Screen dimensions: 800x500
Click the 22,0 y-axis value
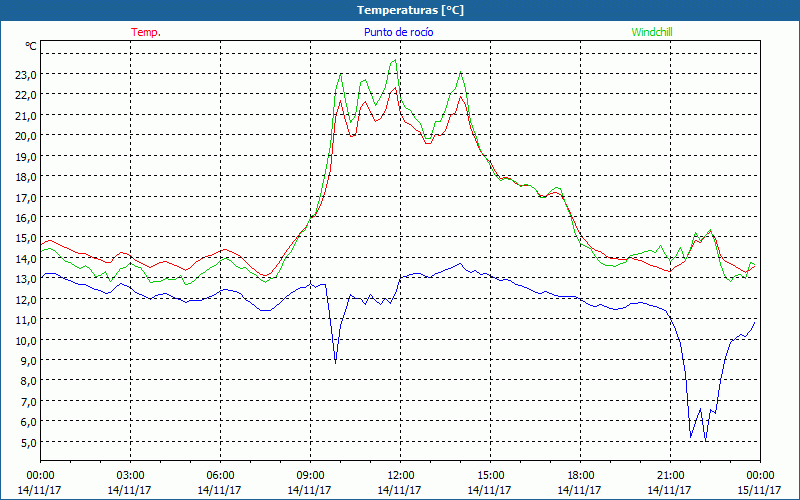[26, 95]
